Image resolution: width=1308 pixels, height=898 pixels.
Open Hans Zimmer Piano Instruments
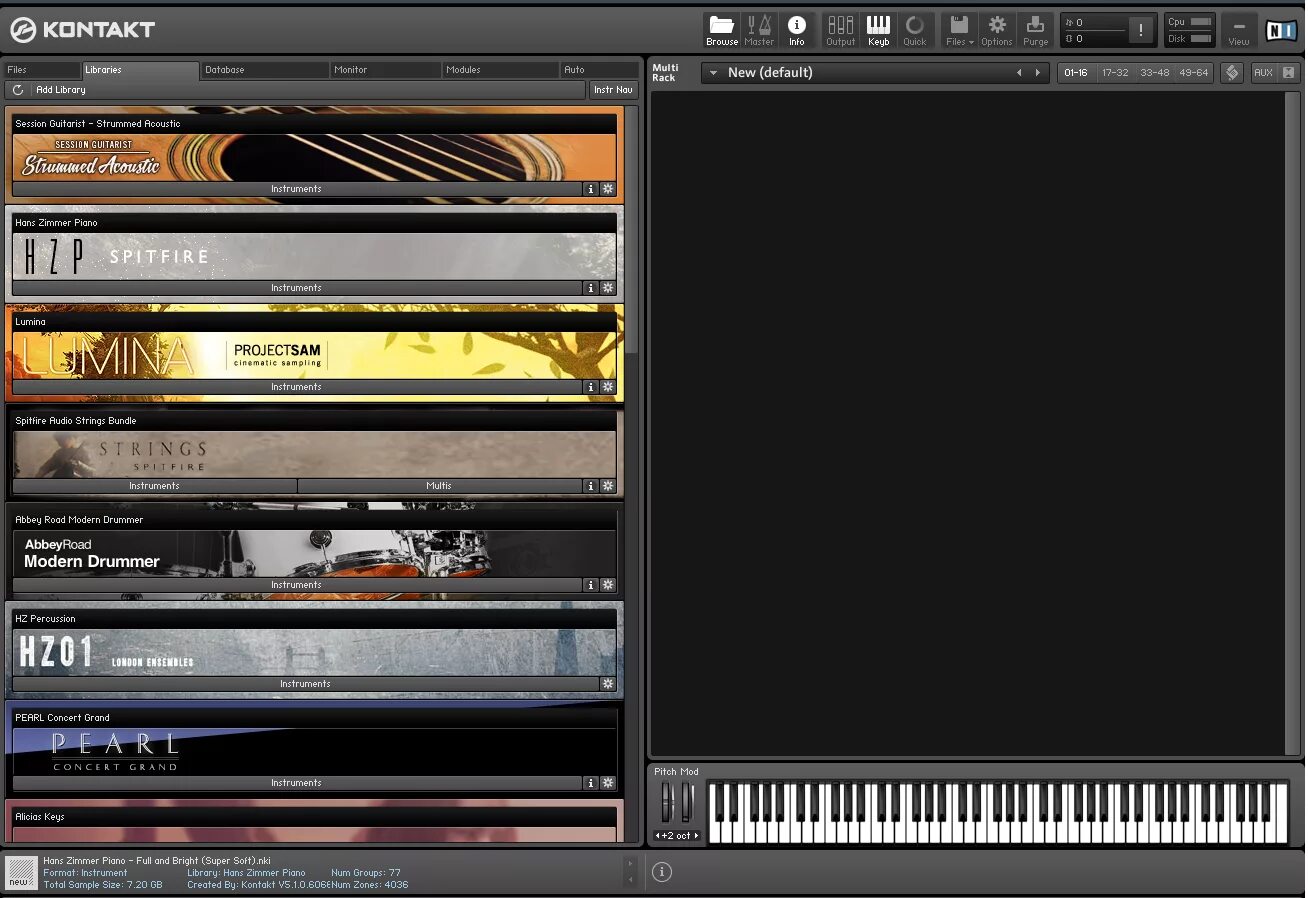[297, 288]
